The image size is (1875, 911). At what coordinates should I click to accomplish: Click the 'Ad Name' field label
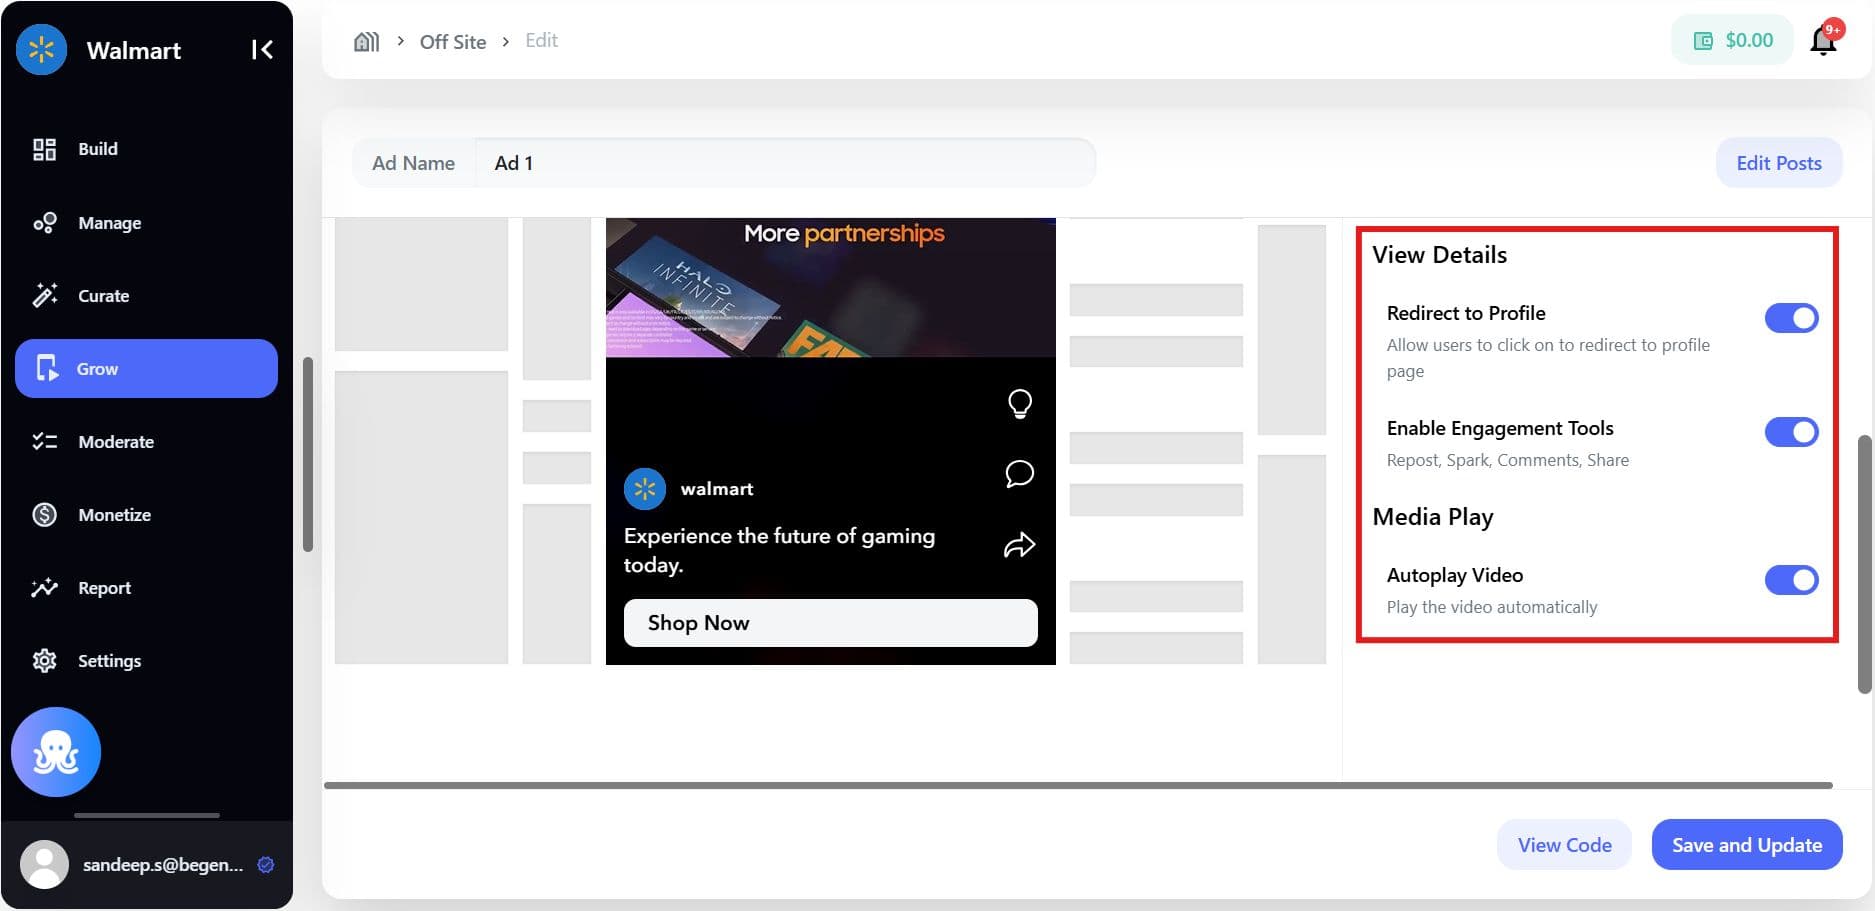[413, 163]
